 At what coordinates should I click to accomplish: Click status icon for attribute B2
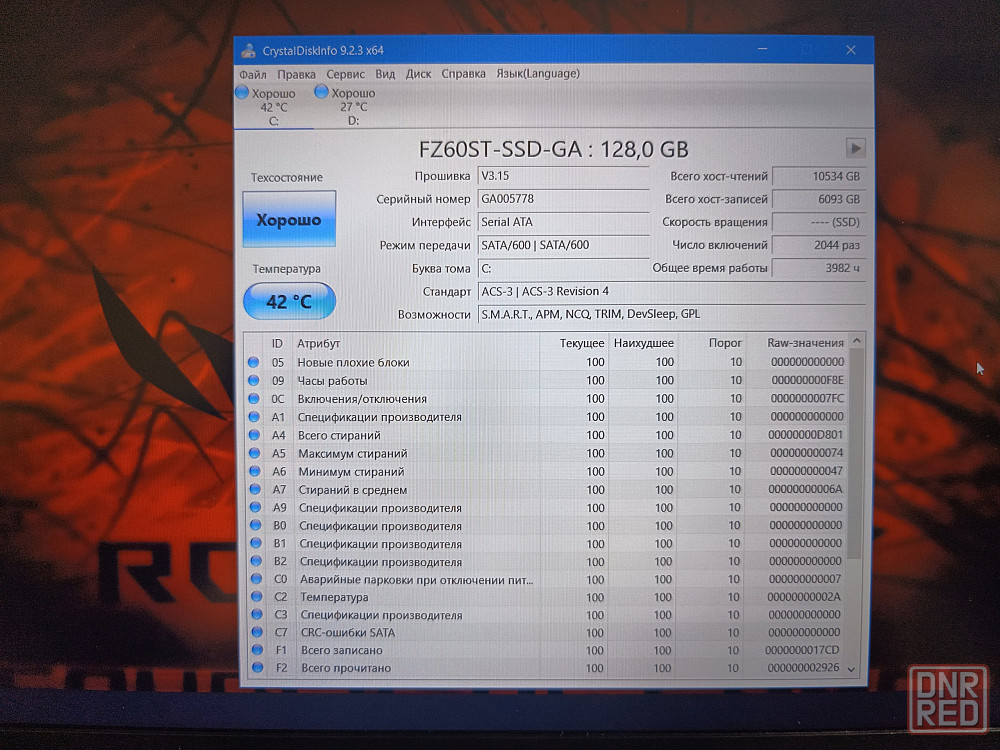click(256, 561)
